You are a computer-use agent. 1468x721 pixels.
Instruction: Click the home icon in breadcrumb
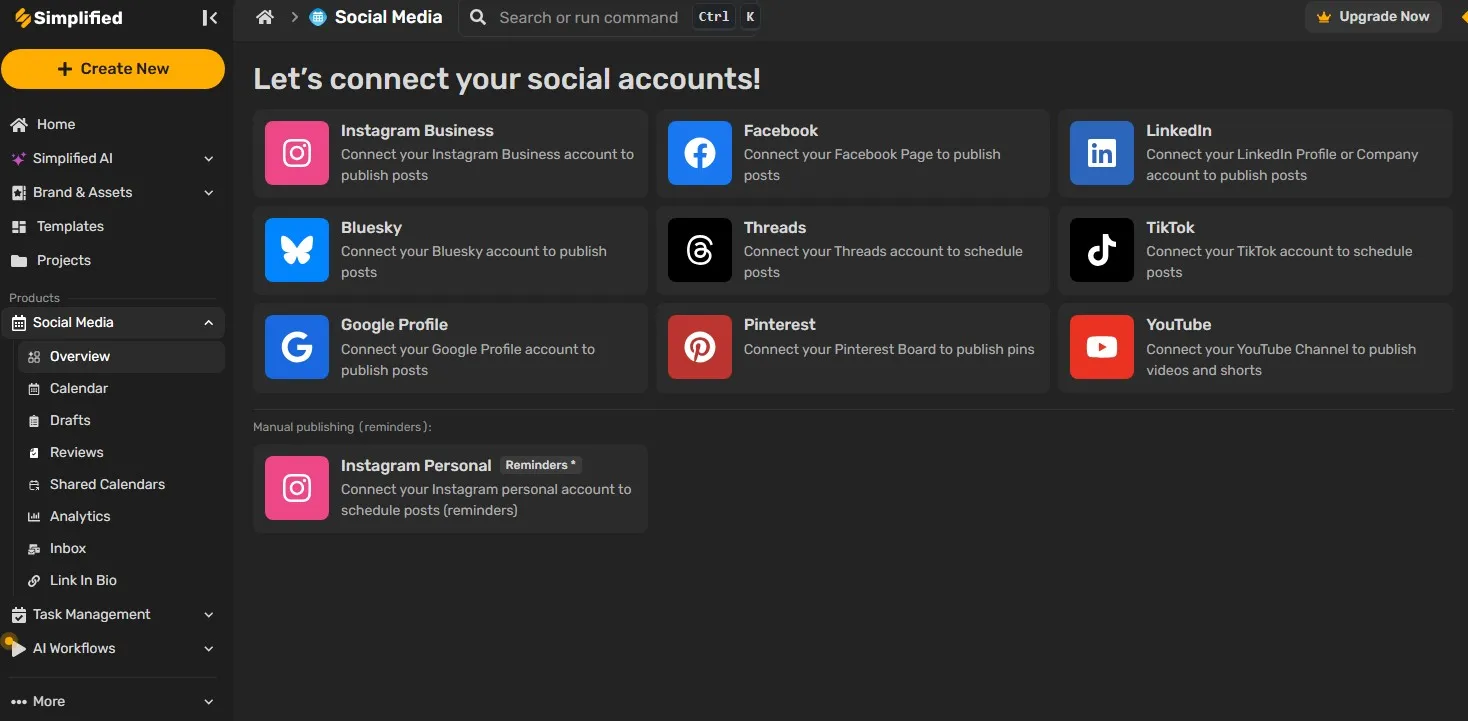(x=265, y=17)
